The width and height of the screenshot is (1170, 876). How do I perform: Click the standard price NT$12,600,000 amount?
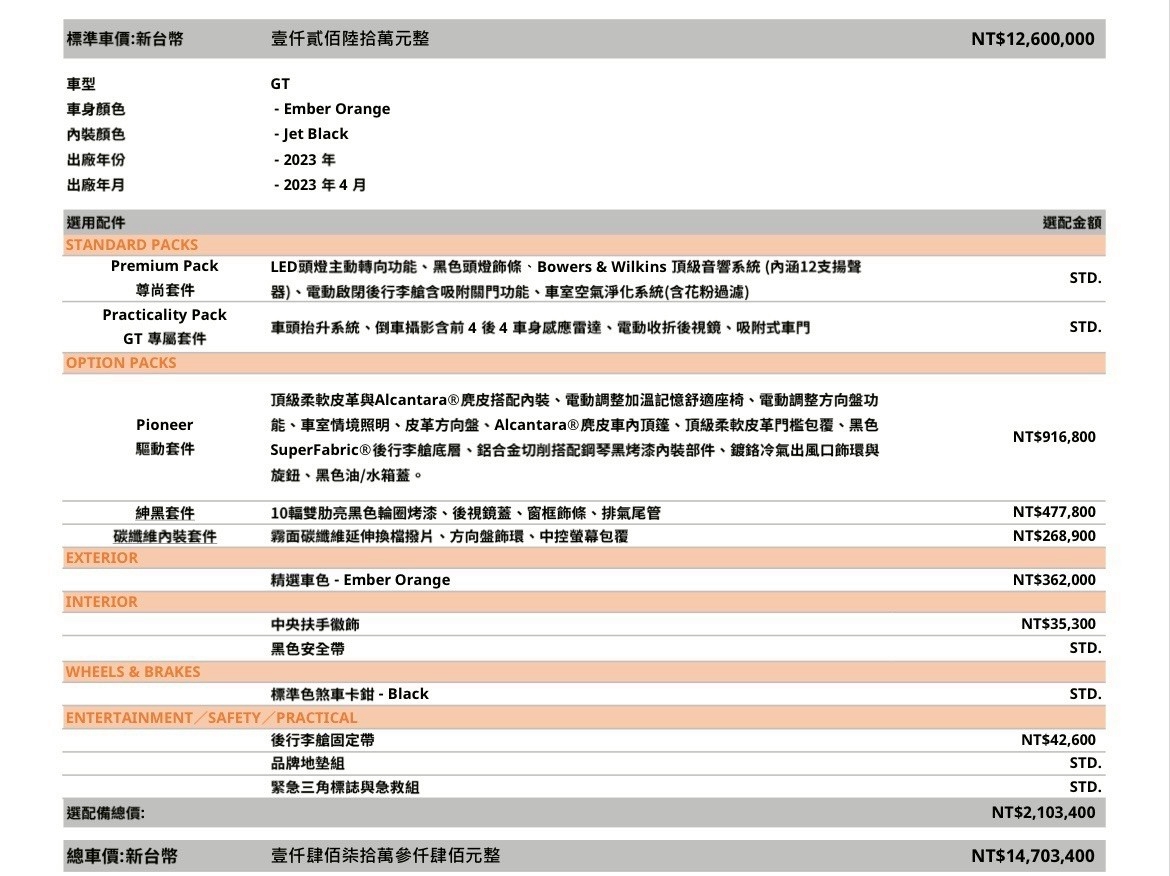coord(1032,39)
